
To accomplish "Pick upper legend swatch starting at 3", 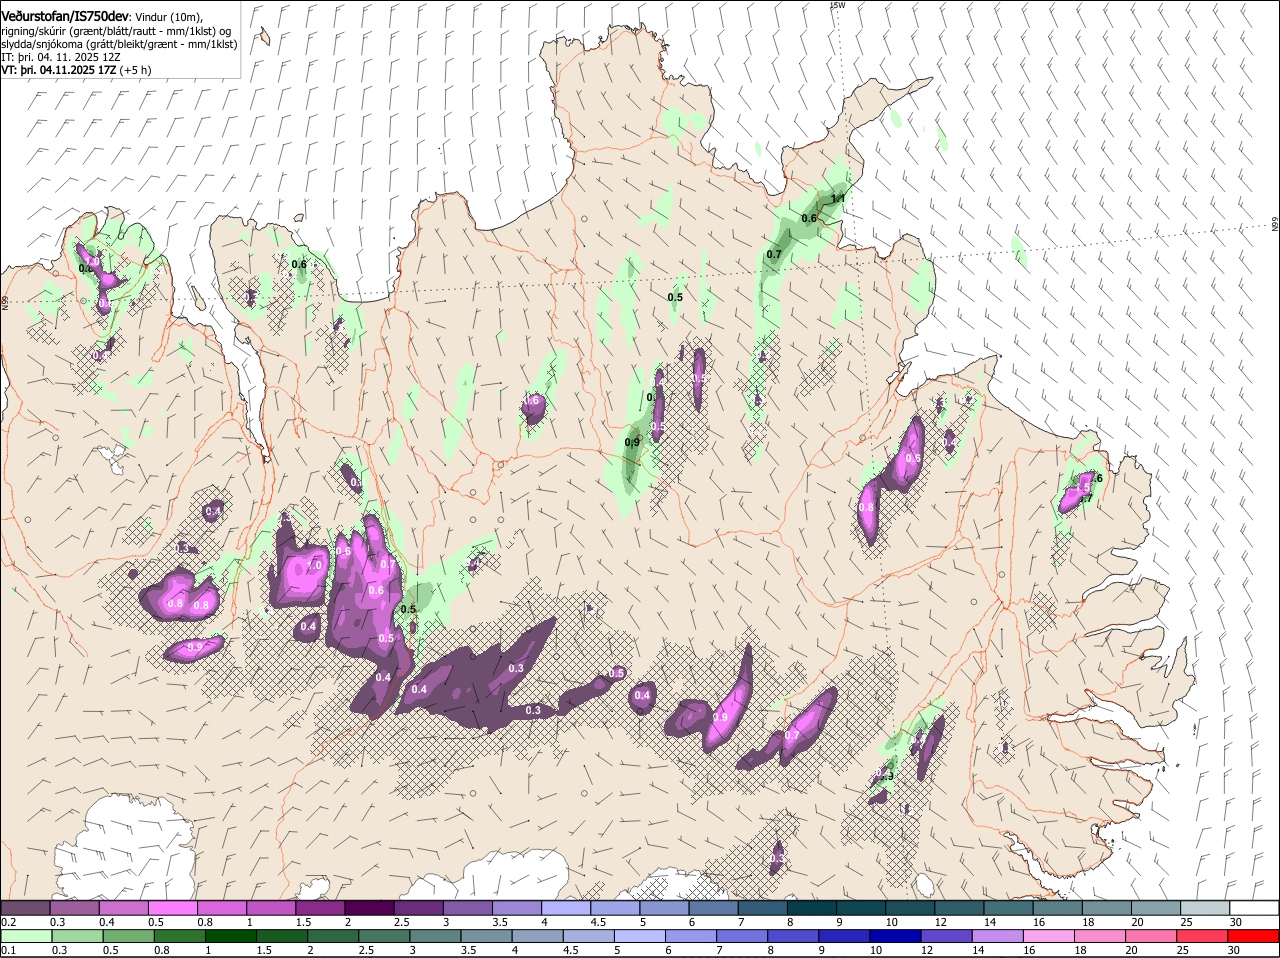I will pos(468,908).
